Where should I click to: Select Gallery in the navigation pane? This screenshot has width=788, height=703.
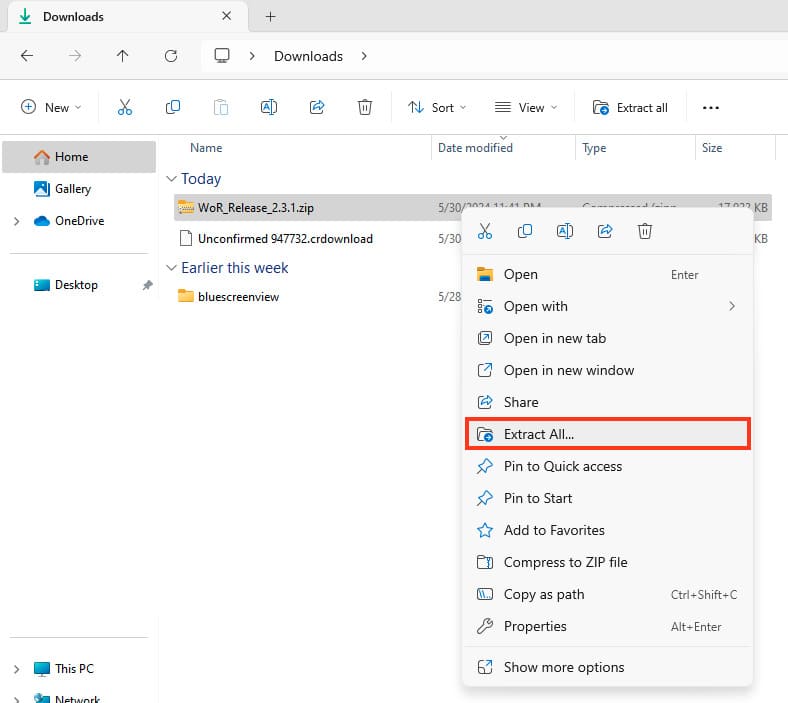click(72, 188)
